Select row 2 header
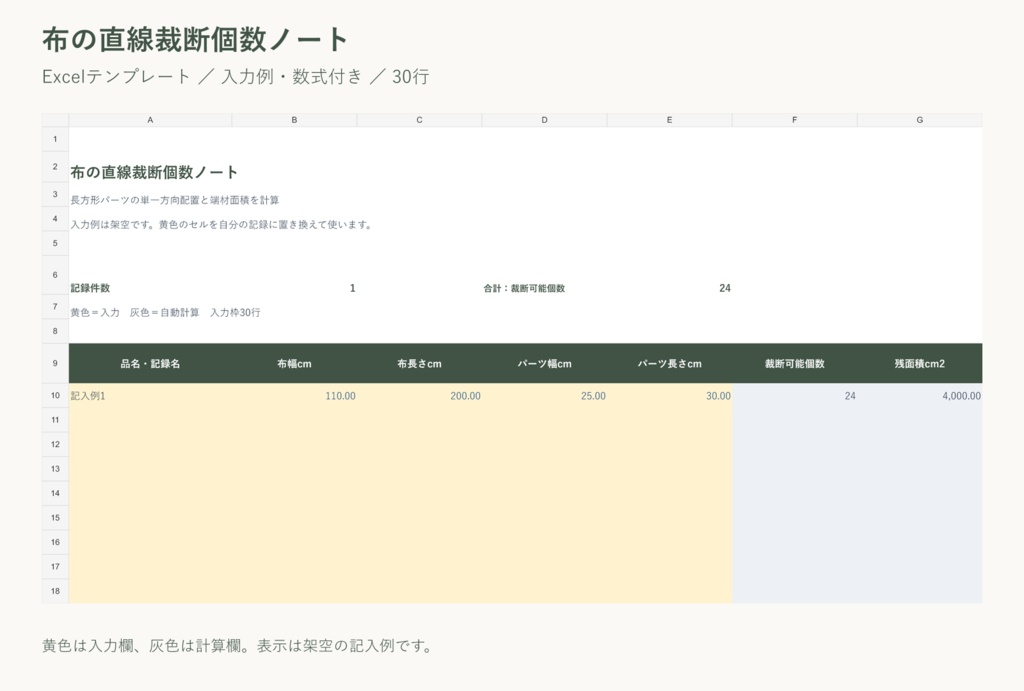 (x=56, y=167)
